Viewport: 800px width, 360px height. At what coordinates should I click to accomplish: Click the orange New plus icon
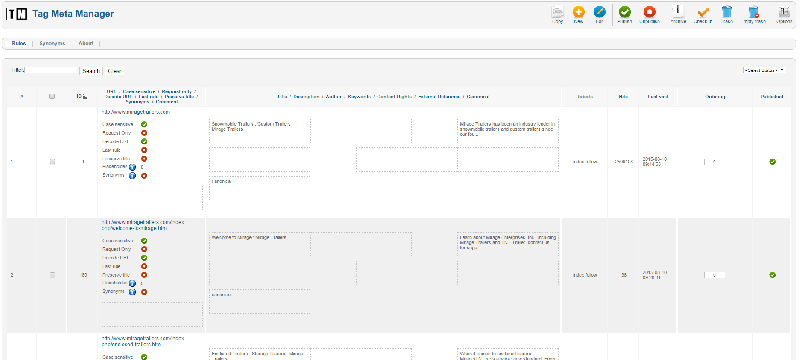coord(578,12)
